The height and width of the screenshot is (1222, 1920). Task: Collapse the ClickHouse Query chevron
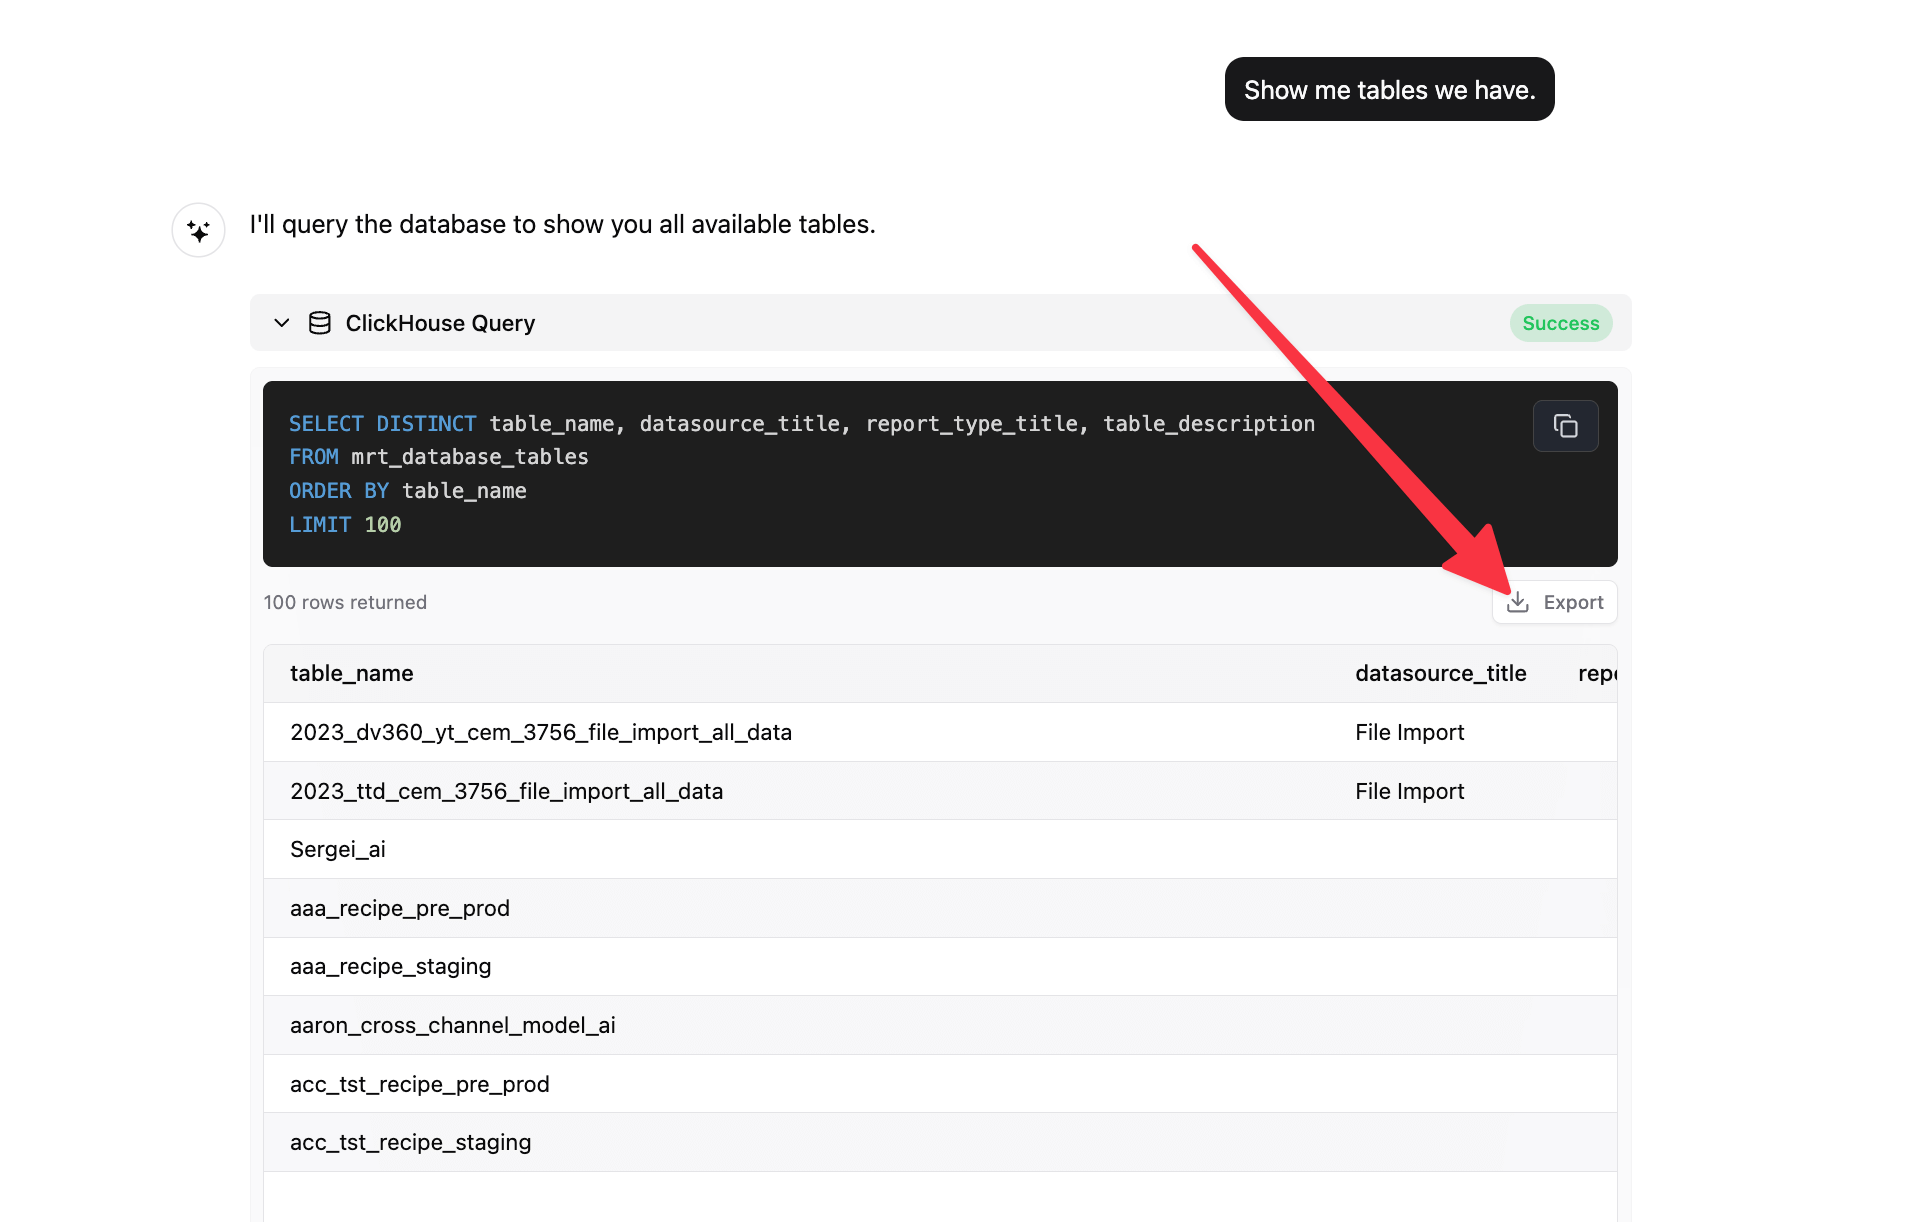[282, 323]
